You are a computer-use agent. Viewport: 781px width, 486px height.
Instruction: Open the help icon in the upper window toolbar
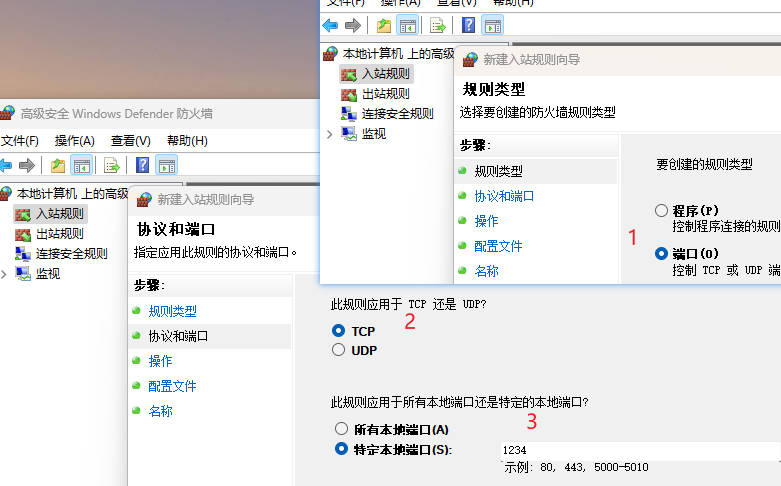[x=468, y=25]
